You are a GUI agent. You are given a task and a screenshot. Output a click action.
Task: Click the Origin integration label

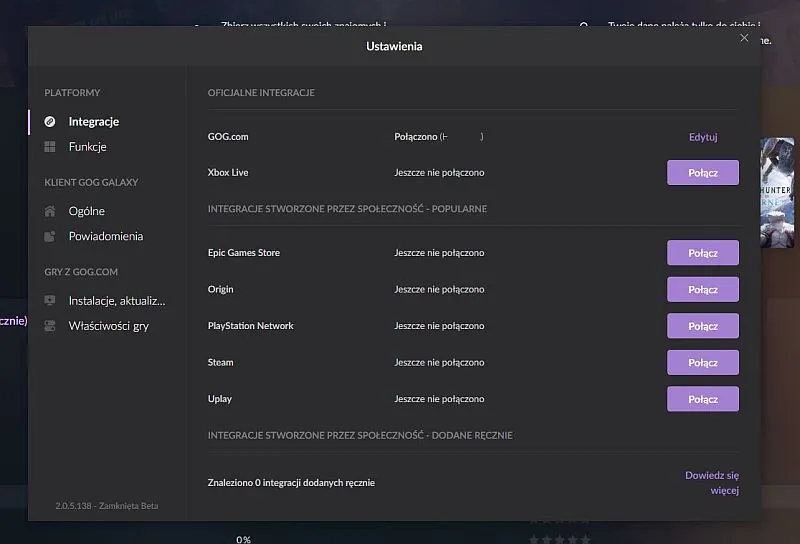[x=220, y=289]
